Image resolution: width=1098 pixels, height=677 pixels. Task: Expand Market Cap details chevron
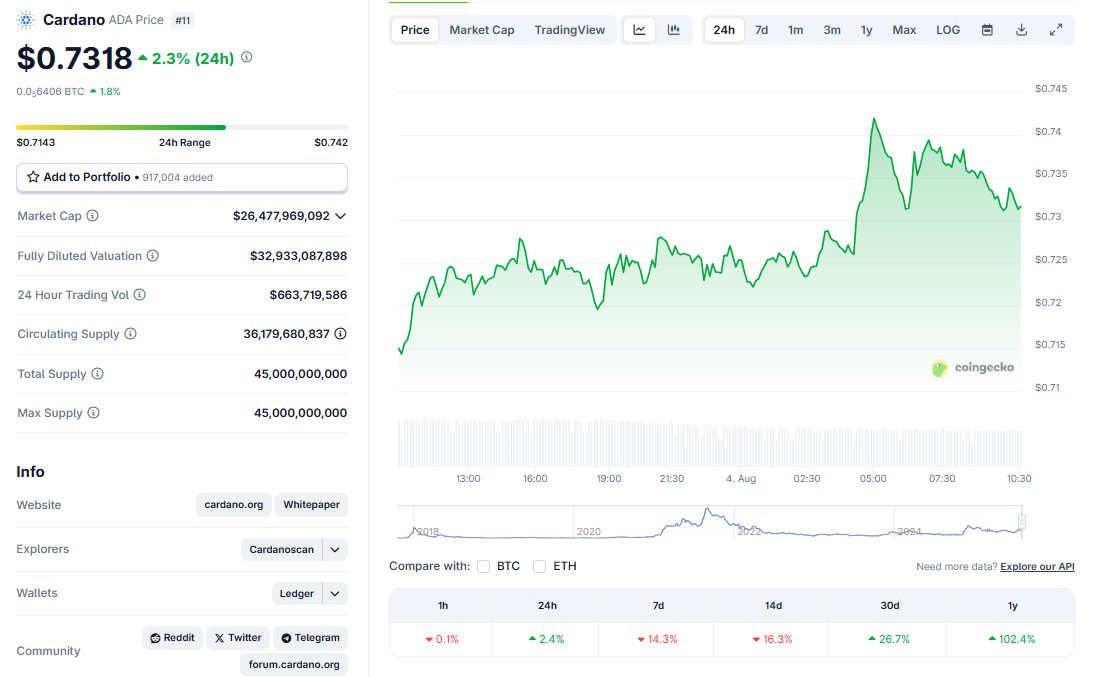[x=340, y=216]
